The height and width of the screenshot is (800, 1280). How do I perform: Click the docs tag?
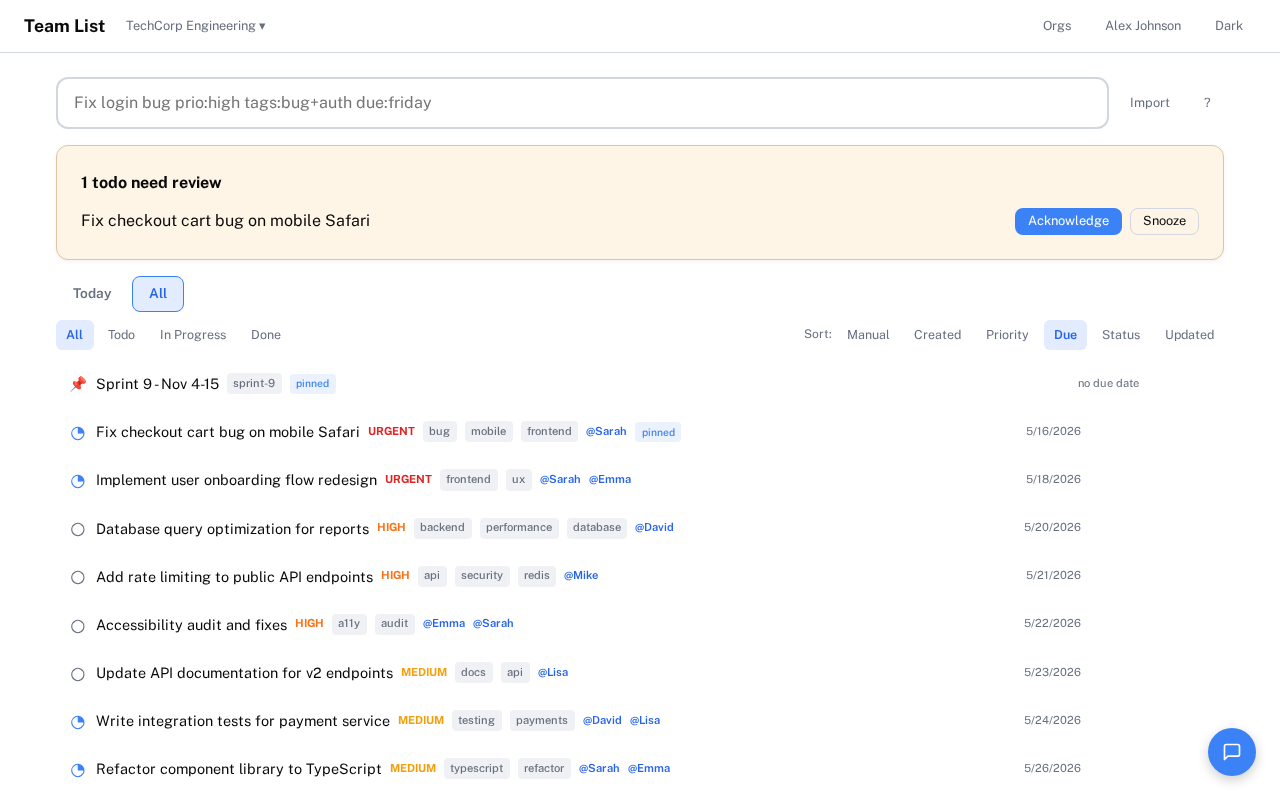474,673
